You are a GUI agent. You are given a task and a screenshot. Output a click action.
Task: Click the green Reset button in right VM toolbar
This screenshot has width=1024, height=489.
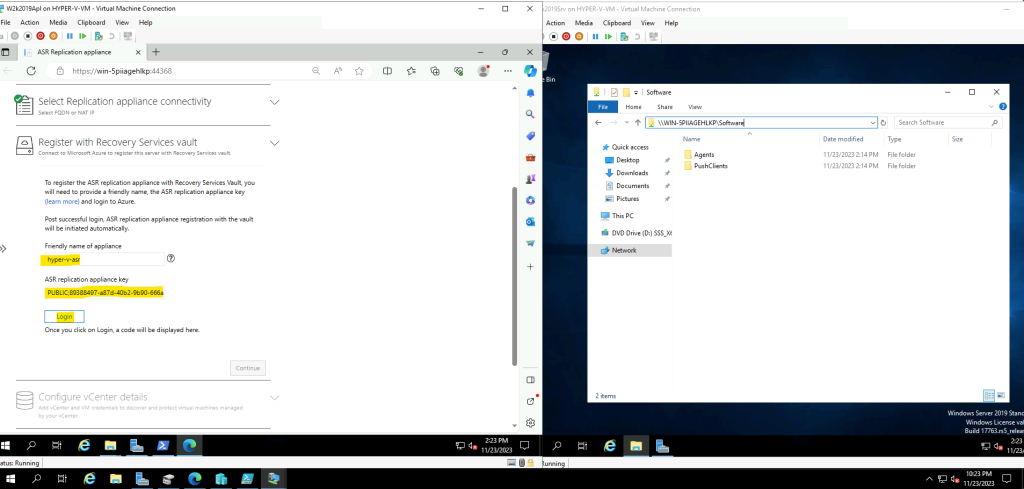tap(608, 37)
